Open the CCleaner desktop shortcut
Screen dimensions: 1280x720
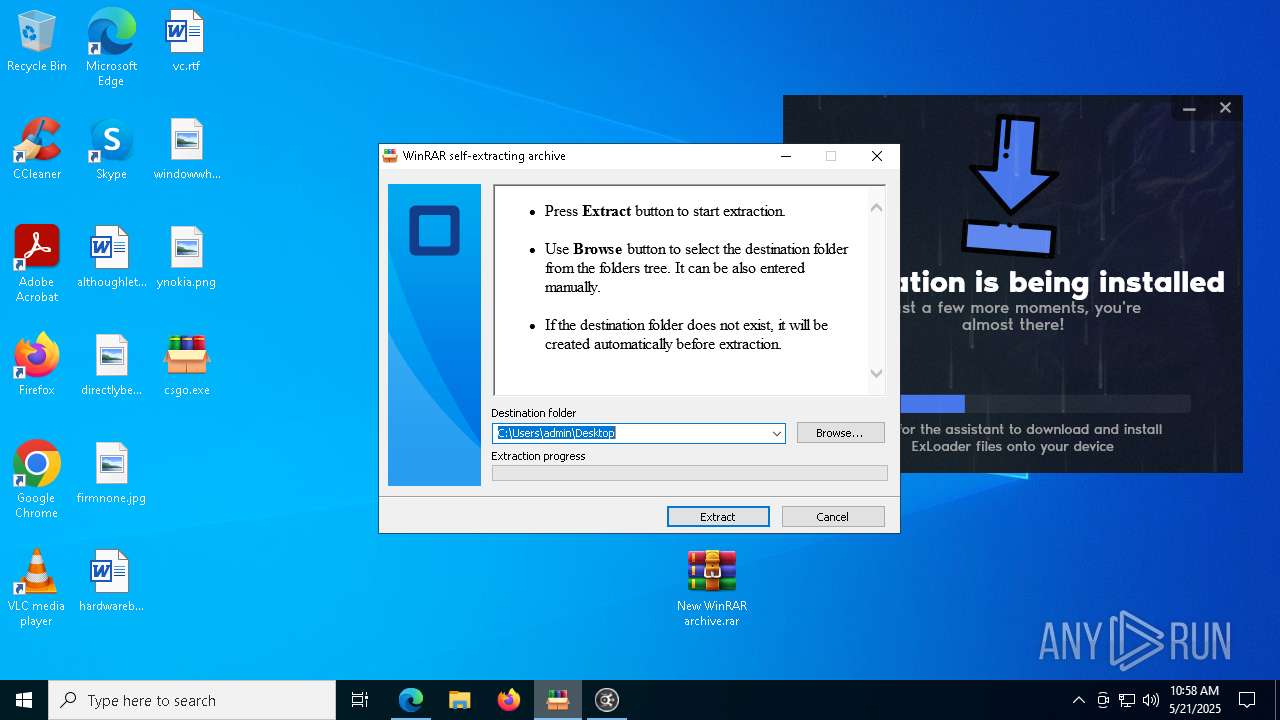tap(37, 149)
